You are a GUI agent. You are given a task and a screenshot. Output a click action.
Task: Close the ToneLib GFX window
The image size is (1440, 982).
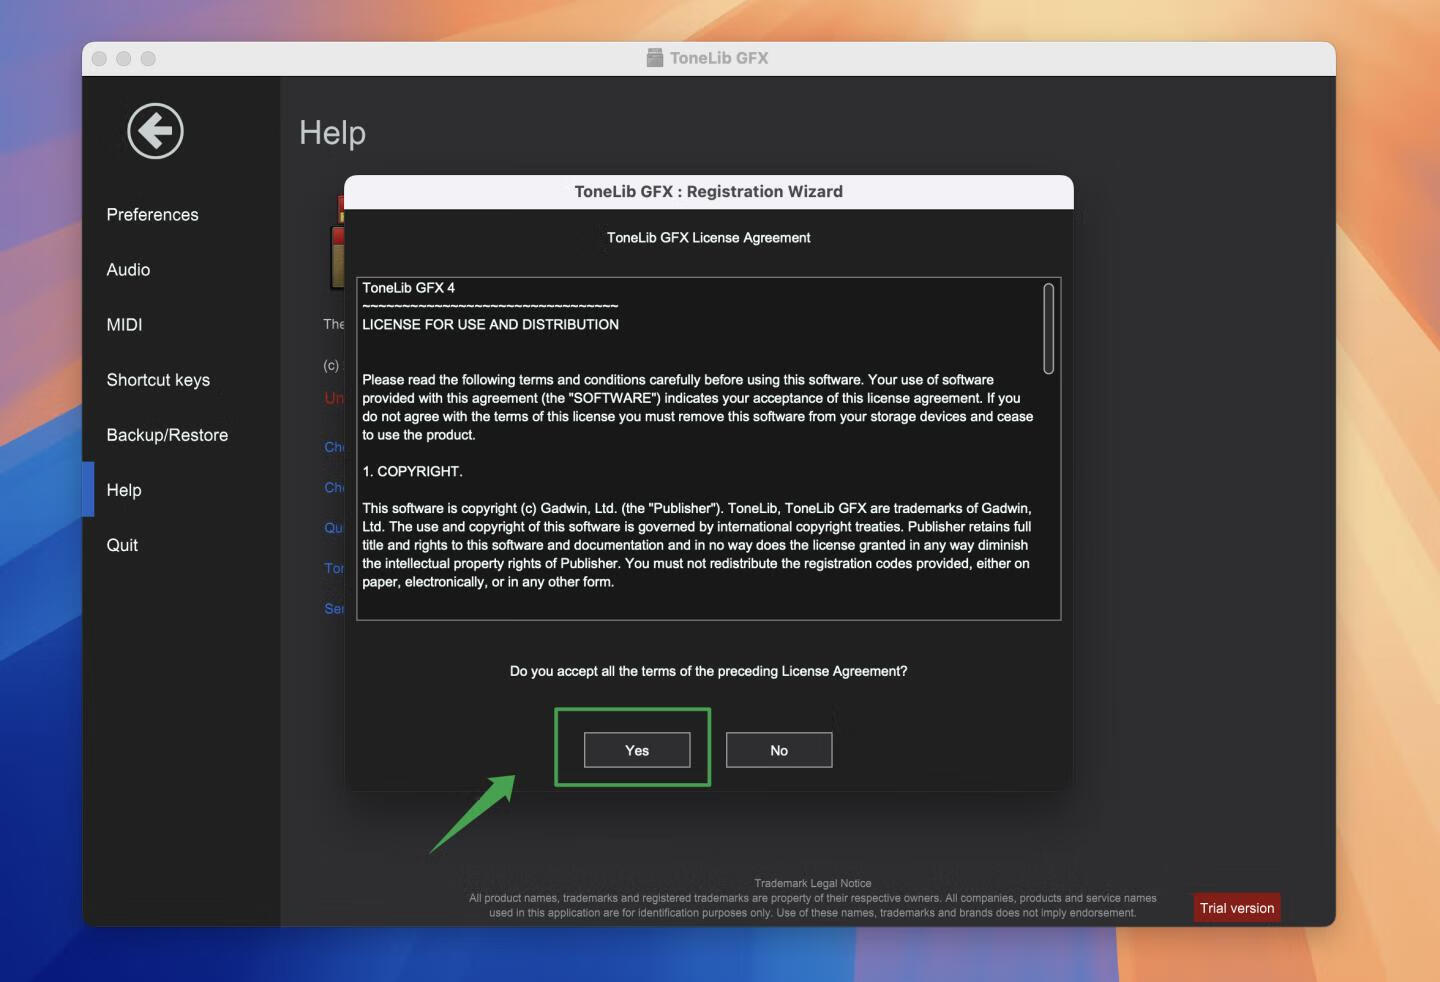click(x=99, y=58)
